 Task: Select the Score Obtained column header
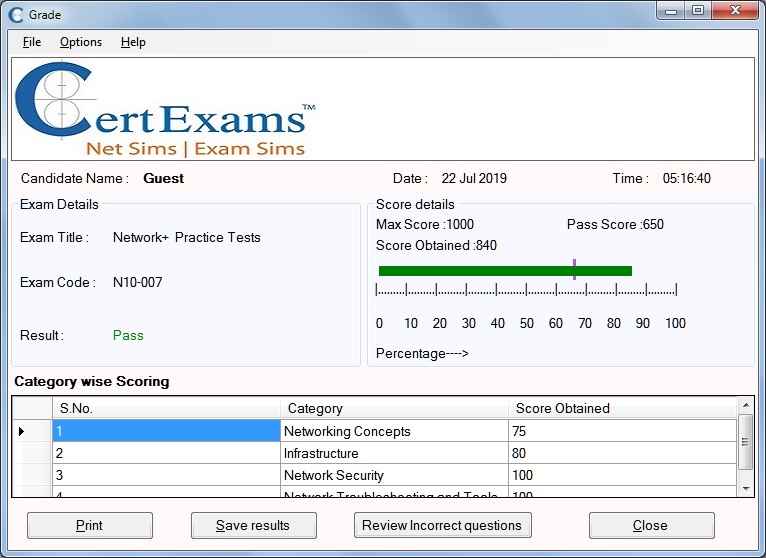622,408
